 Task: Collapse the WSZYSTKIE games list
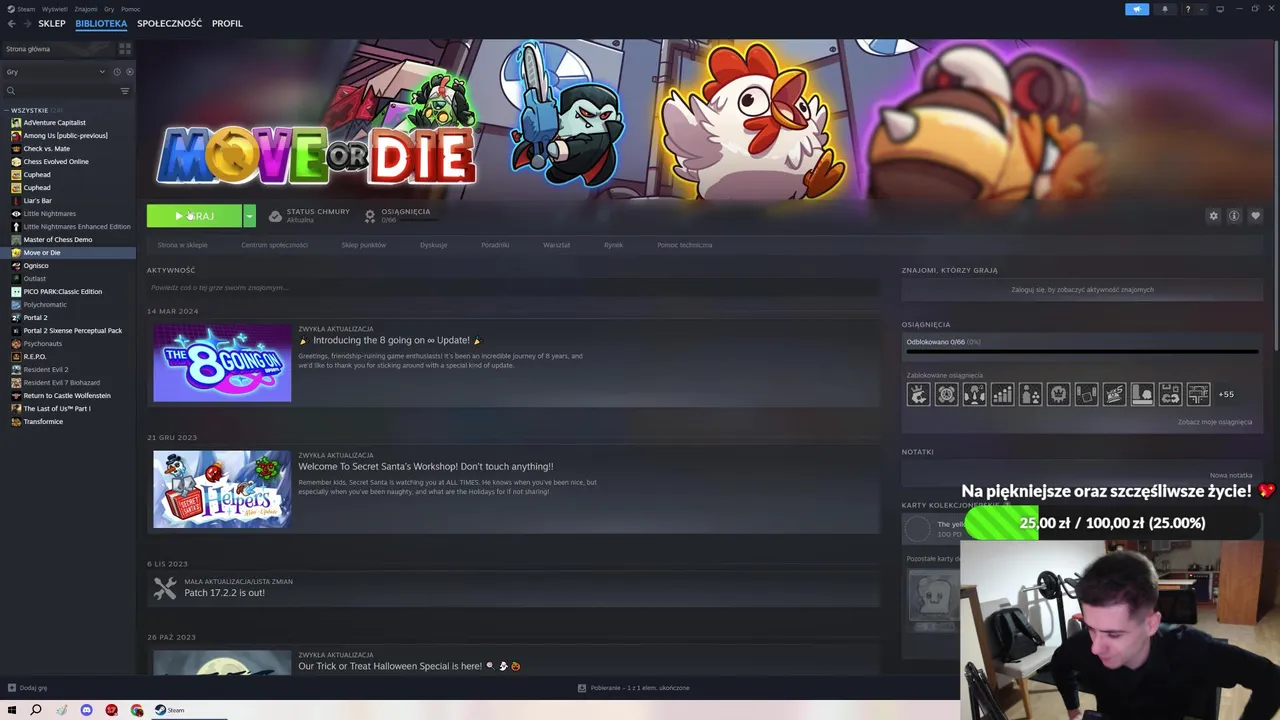coord(7,110)
